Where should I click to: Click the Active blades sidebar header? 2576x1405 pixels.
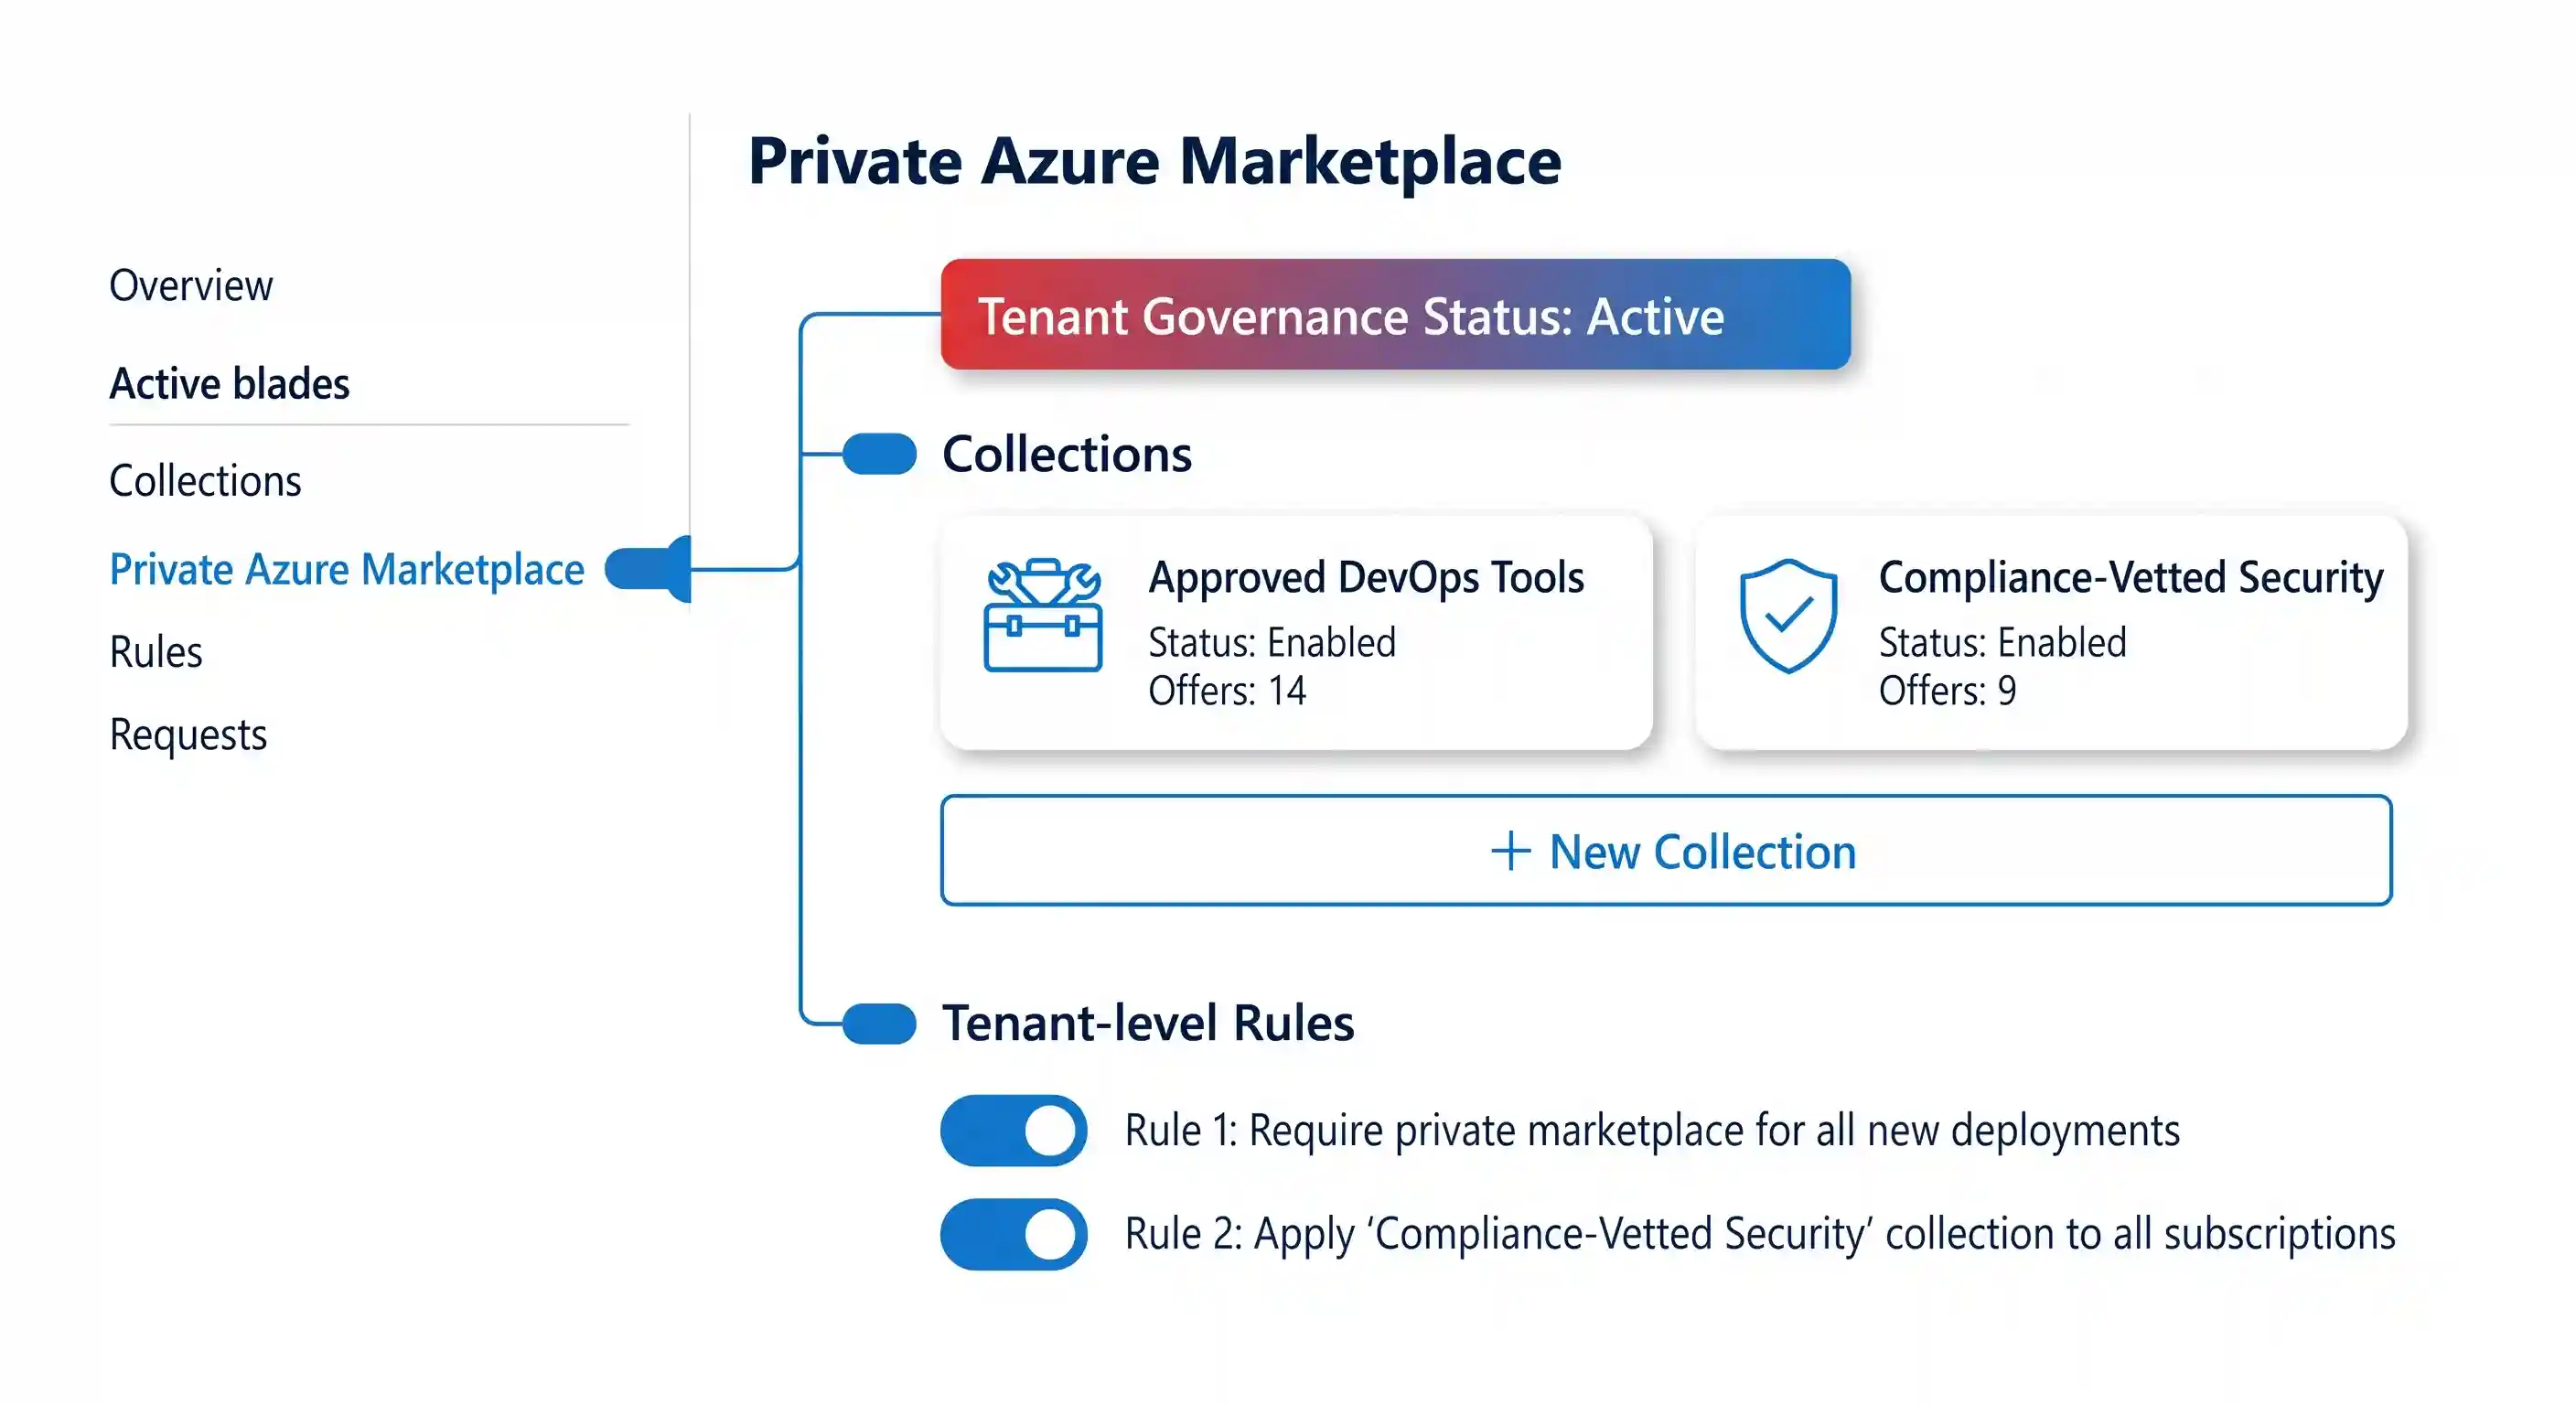229,384
